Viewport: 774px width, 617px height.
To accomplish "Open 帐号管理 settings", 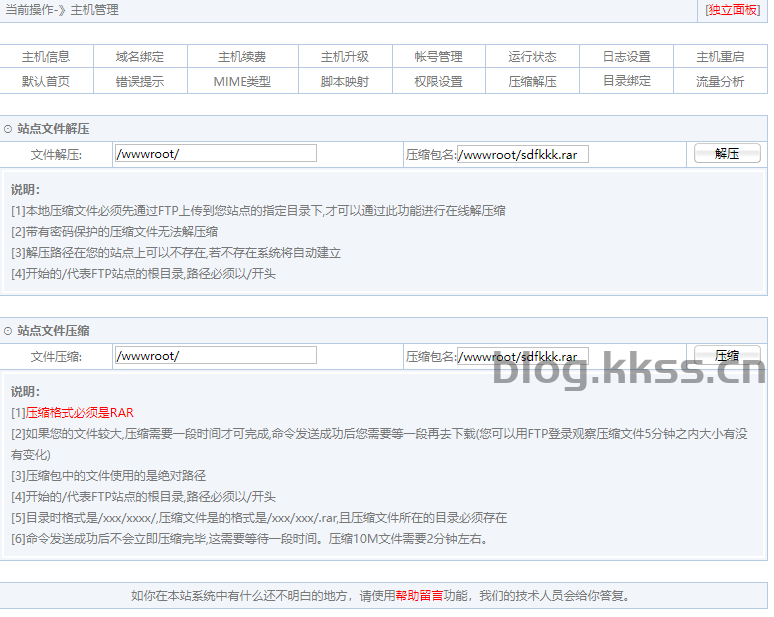I will [439, 57].
